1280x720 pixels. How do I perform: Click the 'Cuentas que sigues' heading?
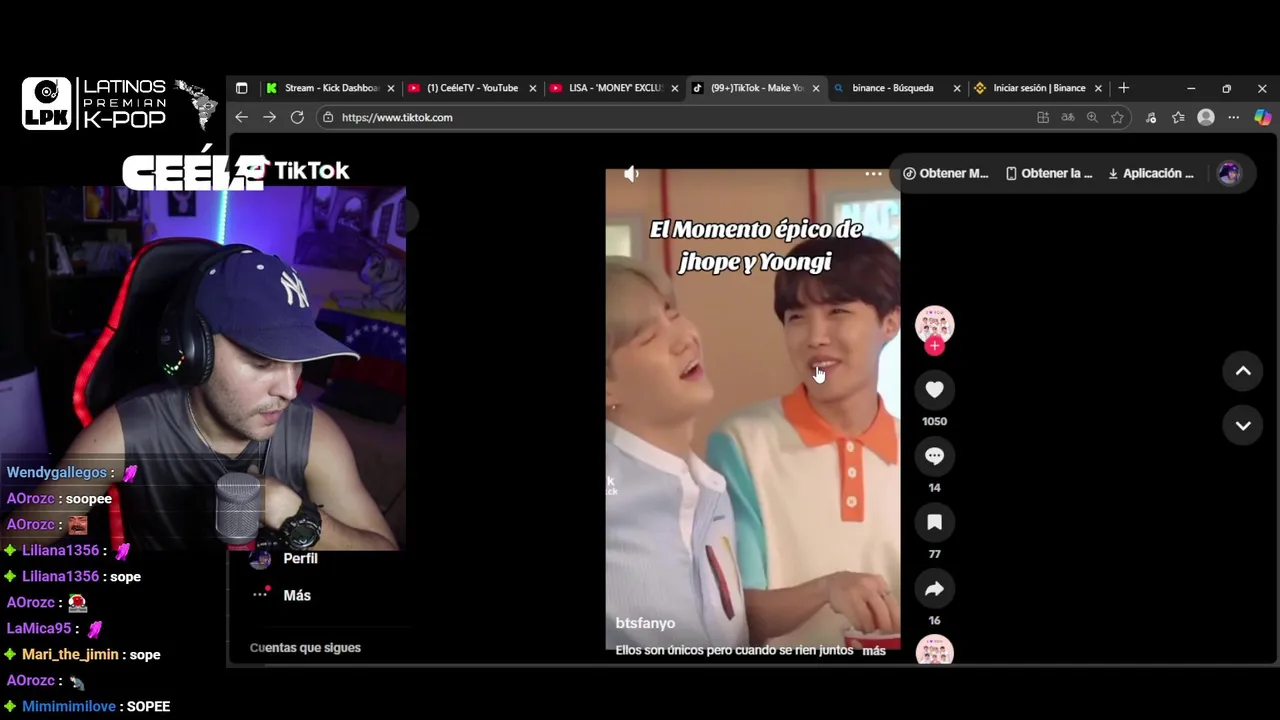click(x=305, y=648)
